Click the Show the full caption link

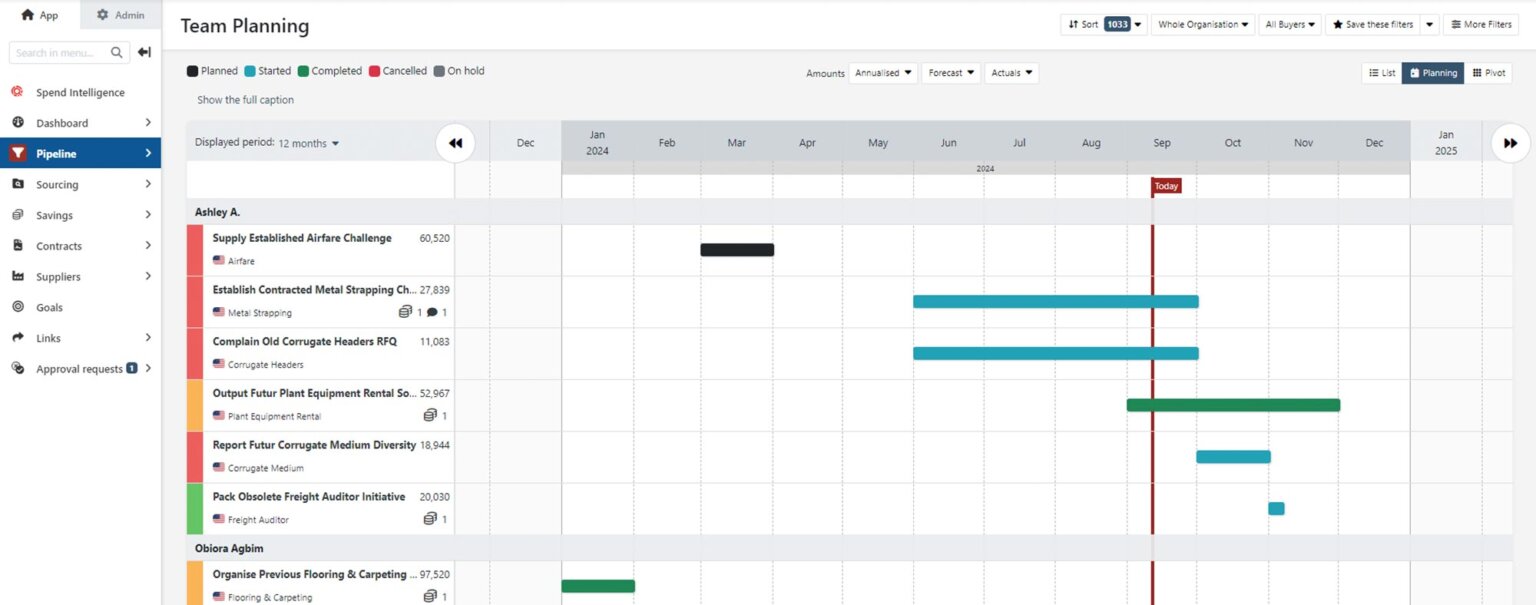tap(245, 99)
